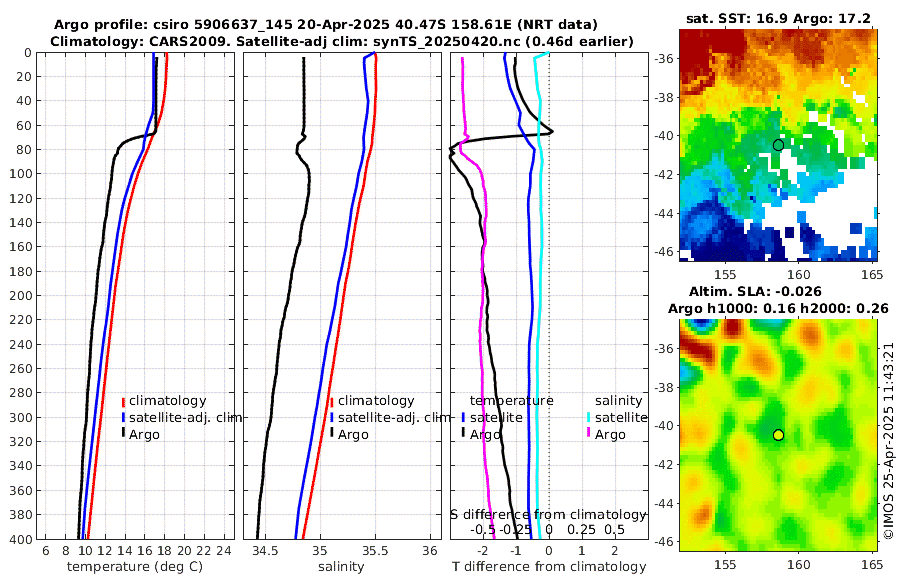Click cyan salinity satellite legend marker

589,417
